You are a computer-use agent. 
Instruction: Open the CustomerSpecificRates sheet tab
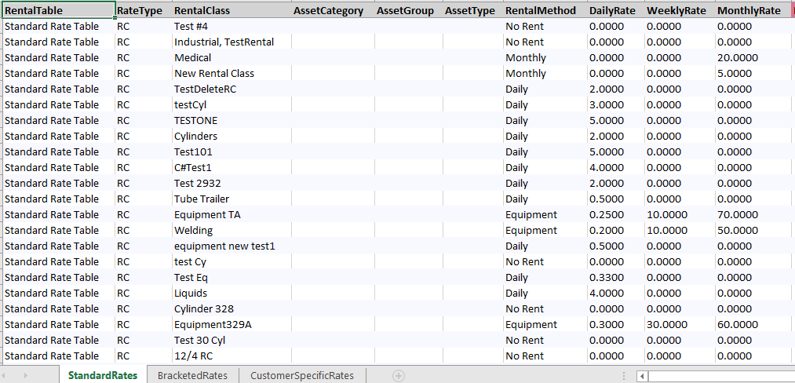pyautogui.click(x=302, y=376)
